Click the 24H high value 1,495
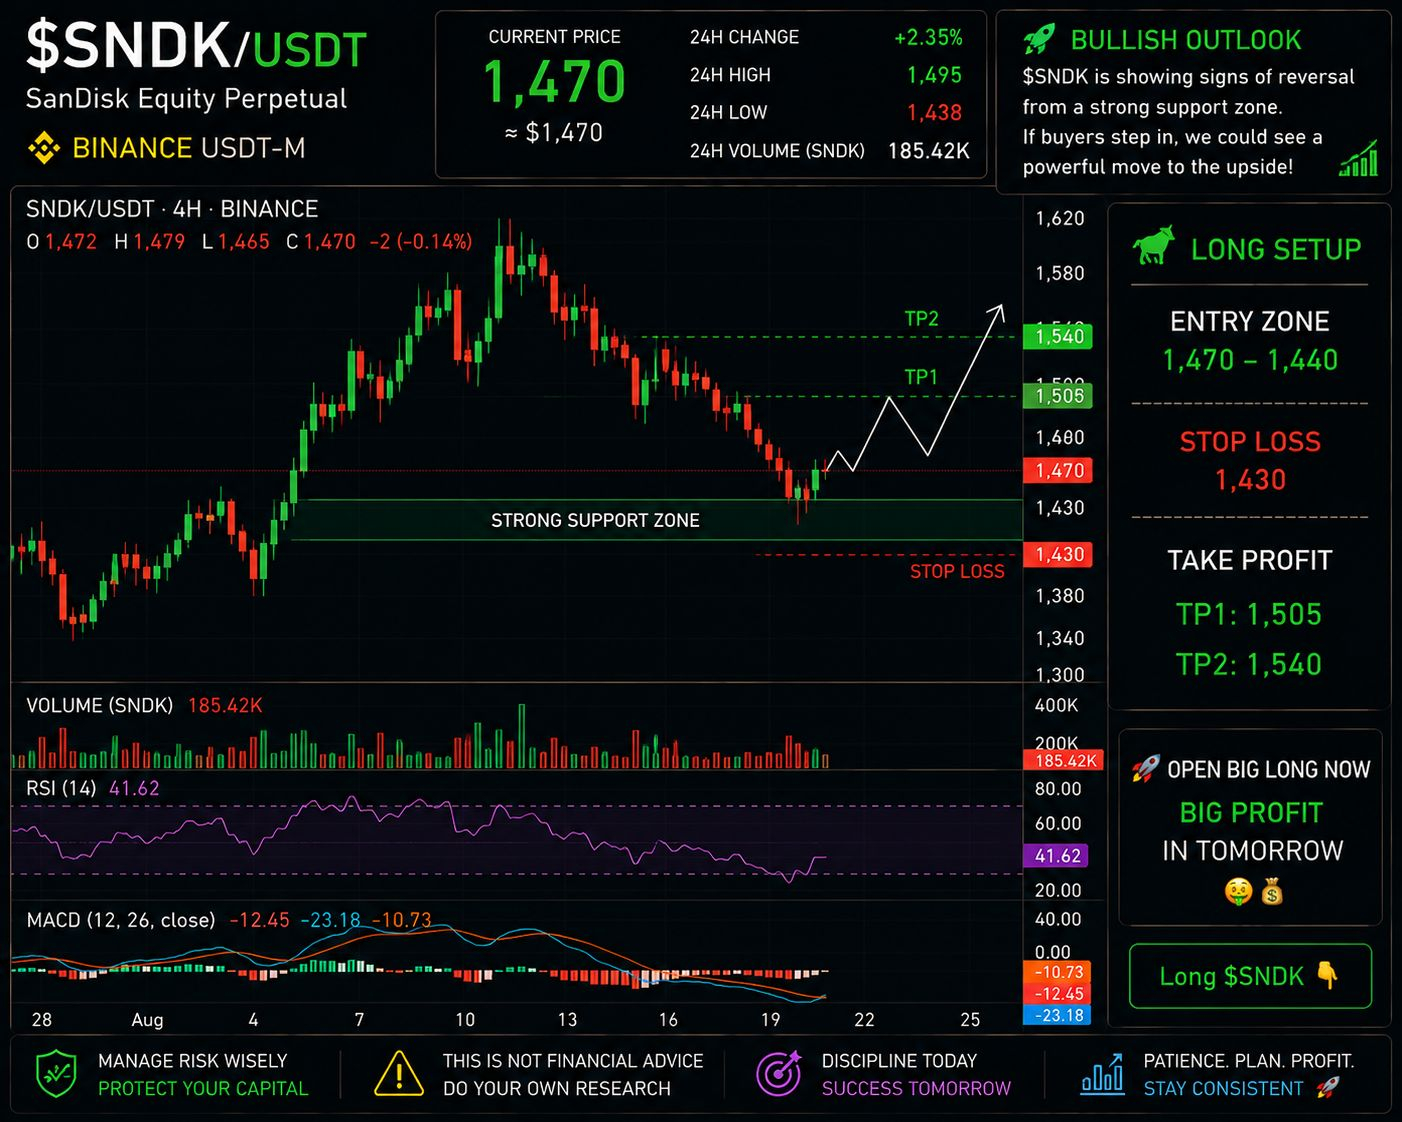This screenshot has width=1402, height=1122. point(934,75)
